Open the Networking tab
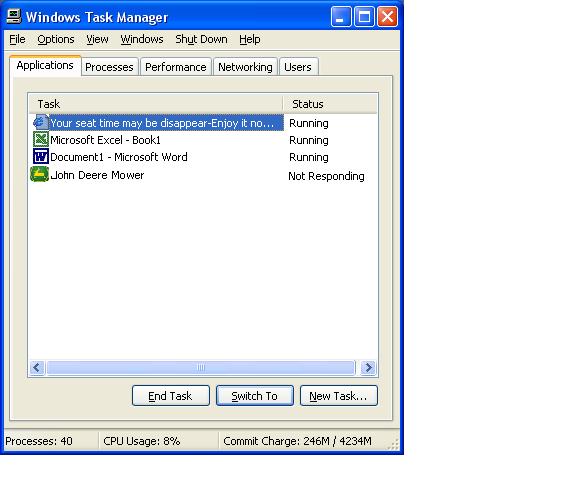This screenshot has width=584, height=480. pyautogui.click(x=245, y=67)
